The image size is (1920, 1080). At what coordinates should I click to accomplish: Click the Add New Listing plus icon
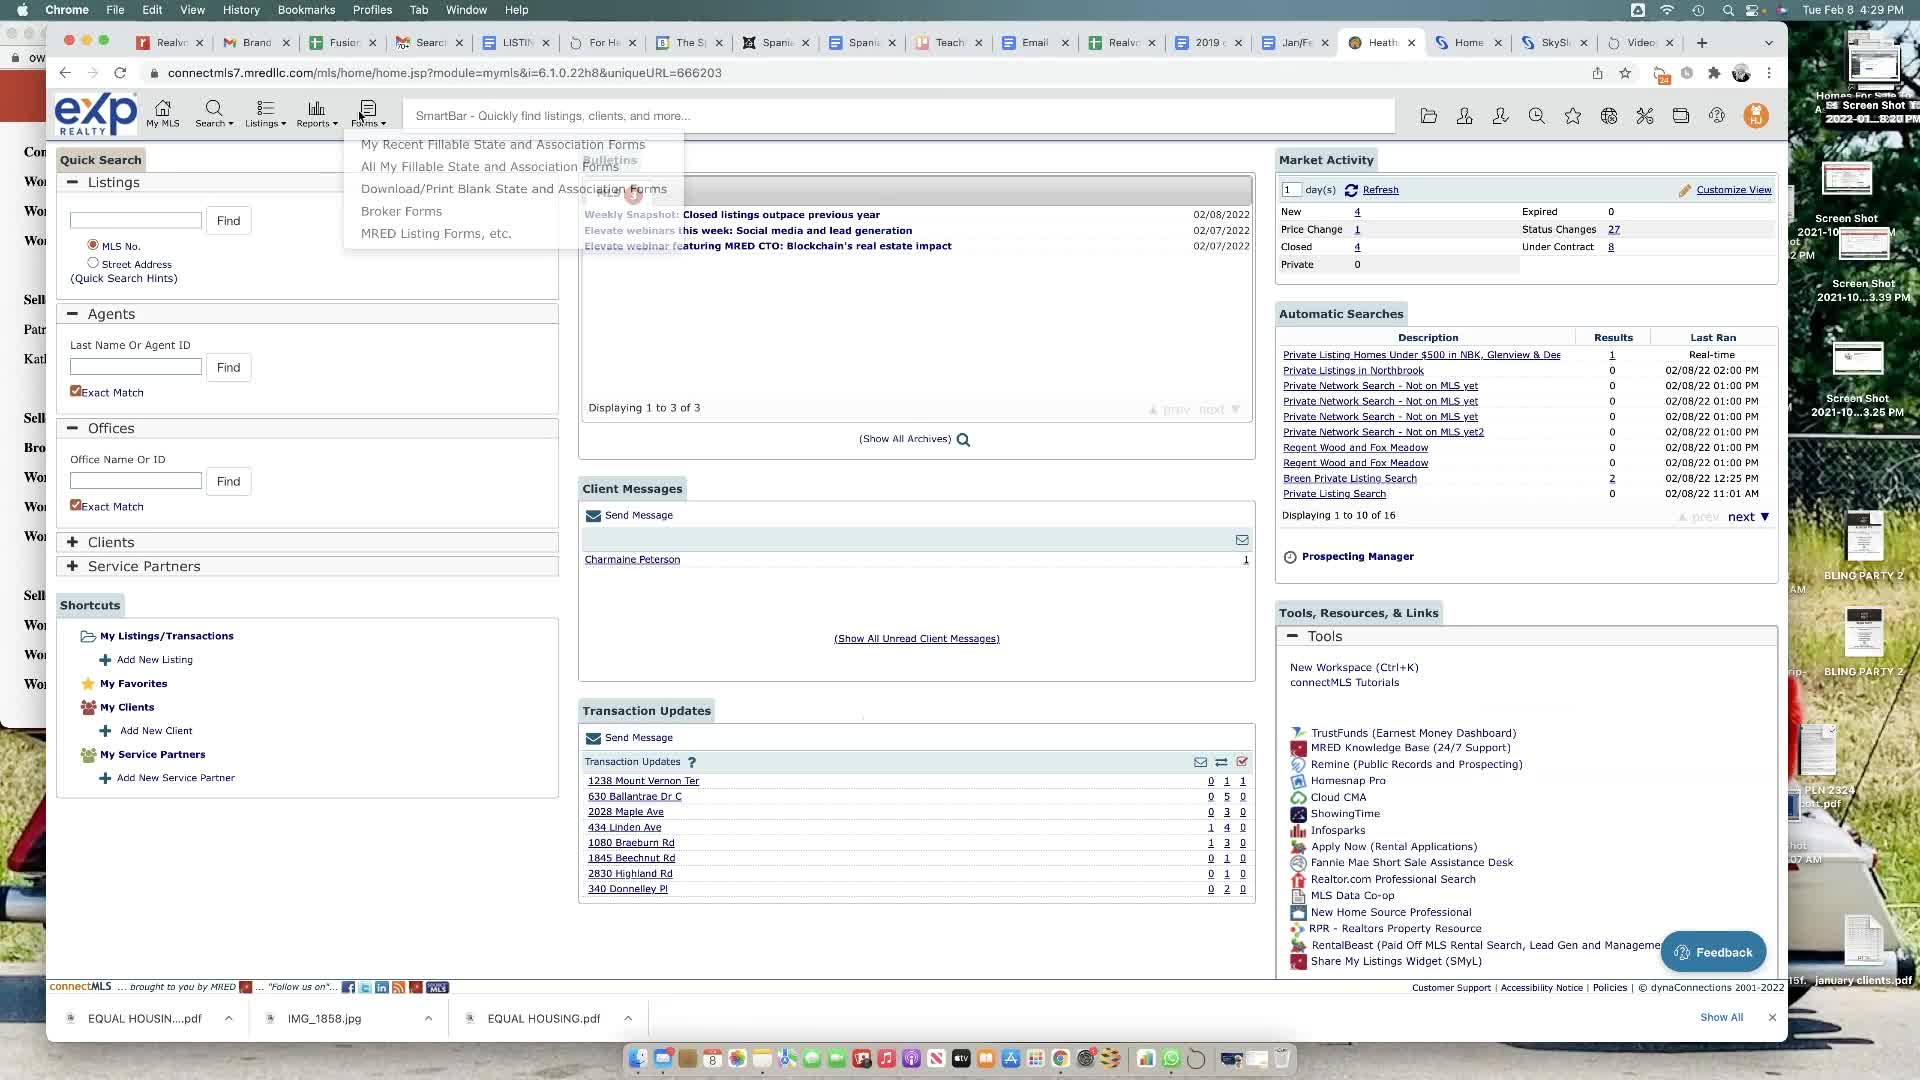[105, 660]
